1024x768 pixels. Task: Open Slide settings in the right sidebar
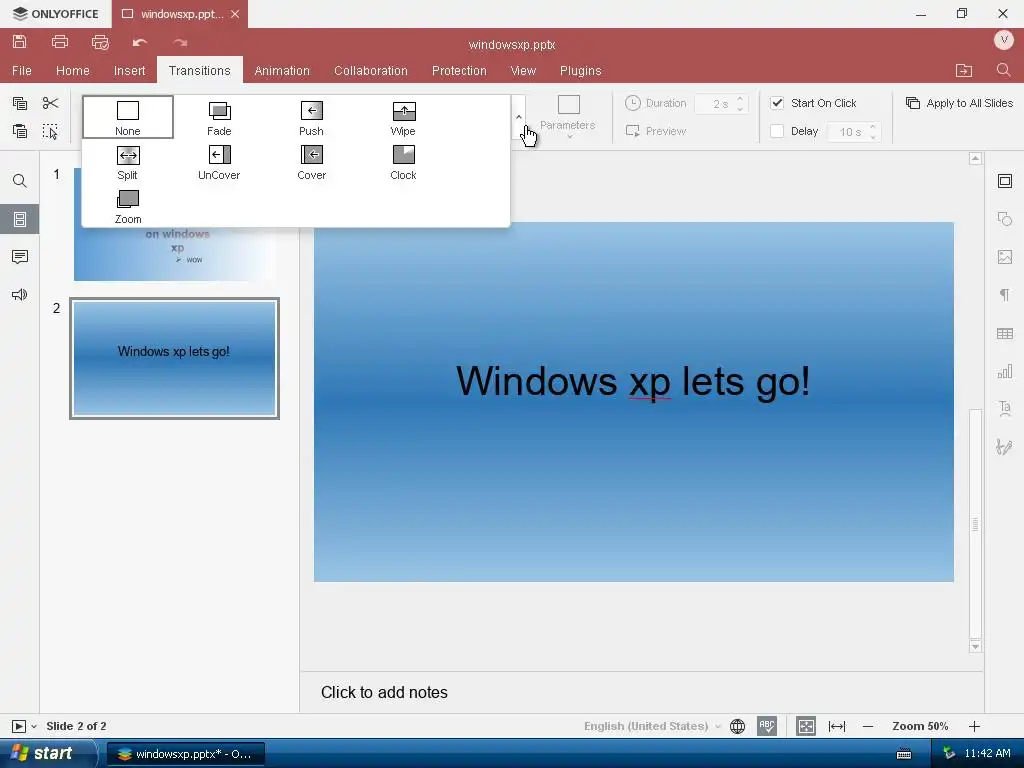pos(1005,181)
